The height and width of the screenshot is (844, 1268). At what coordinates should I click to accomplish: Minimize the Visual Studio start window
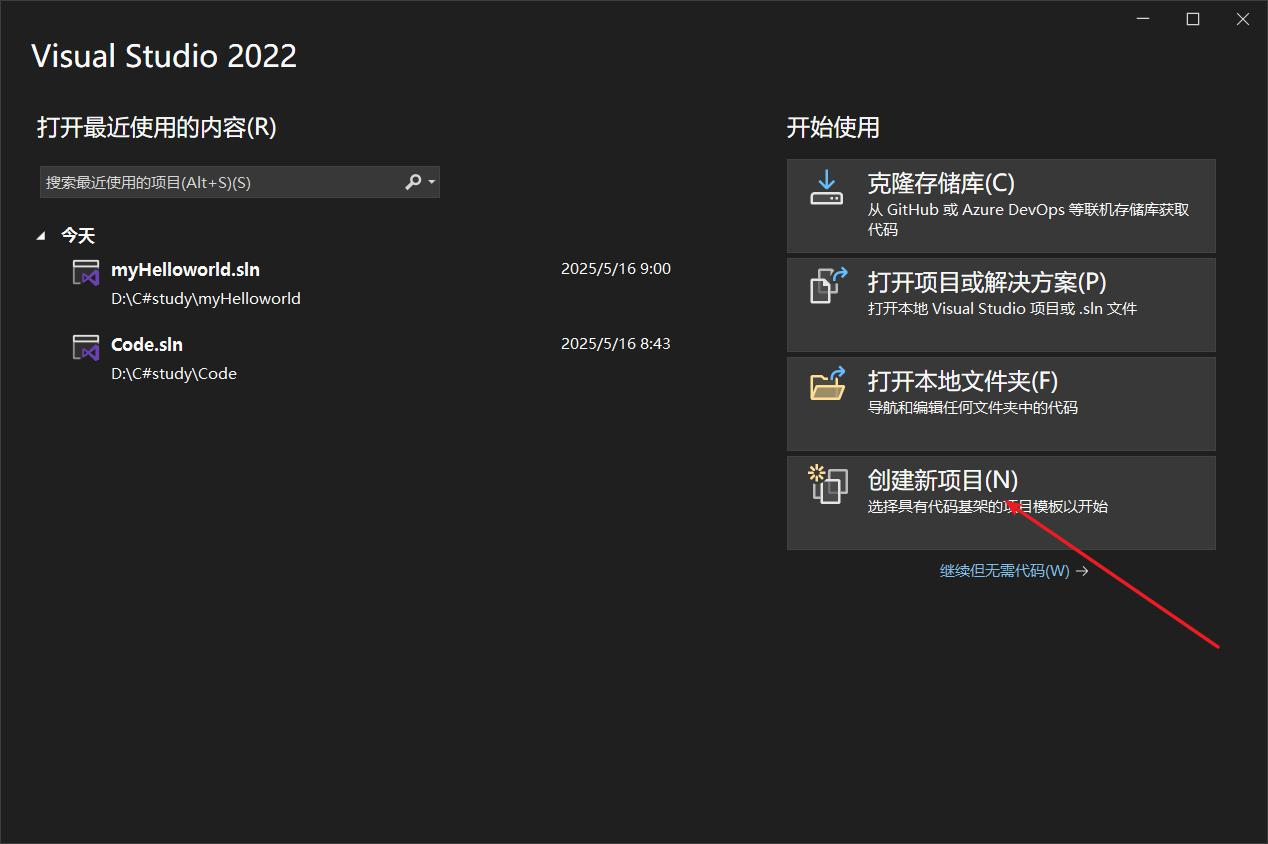coord(1144,19)
